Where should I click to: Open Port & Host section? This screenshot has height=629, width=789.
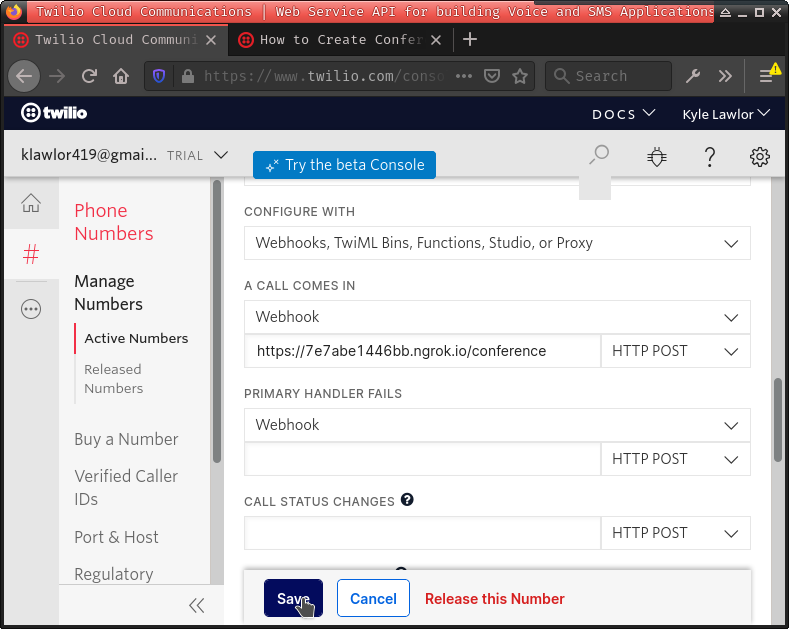point(116,537)
